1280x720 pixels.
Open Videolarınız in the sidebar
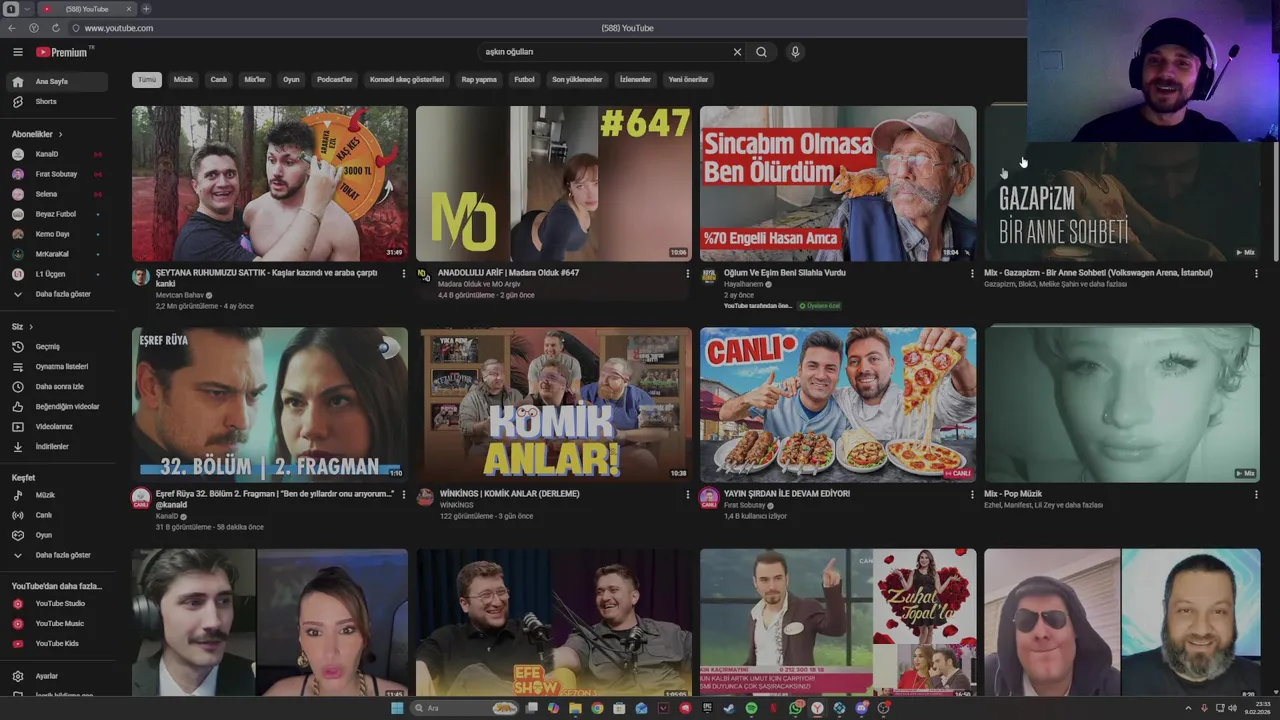(56, 427)
